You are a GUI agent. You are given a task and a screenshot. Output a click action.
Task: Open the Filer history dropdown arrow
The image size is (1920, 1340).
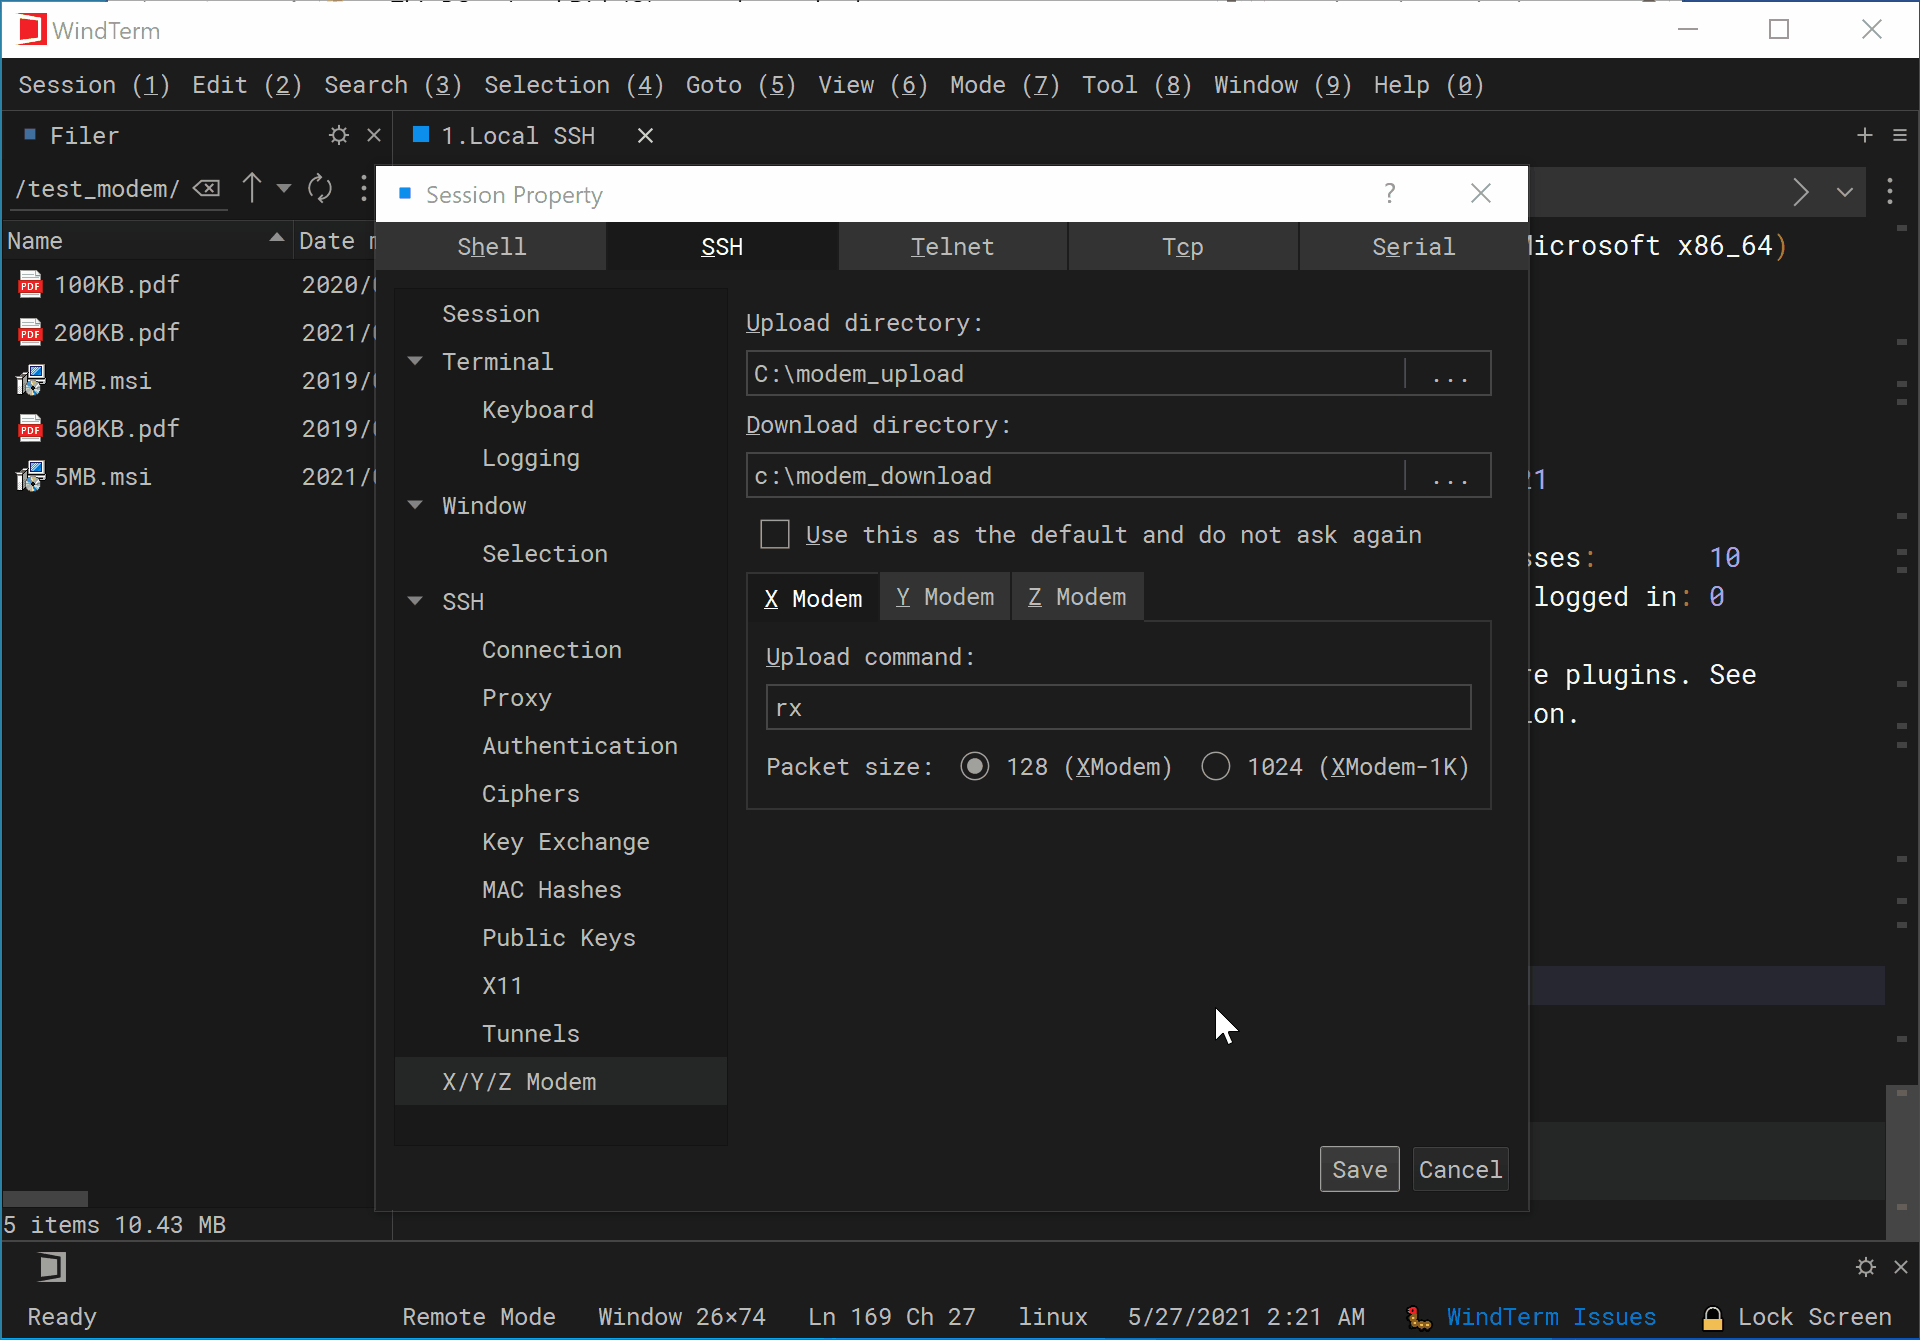coord(284,188)
